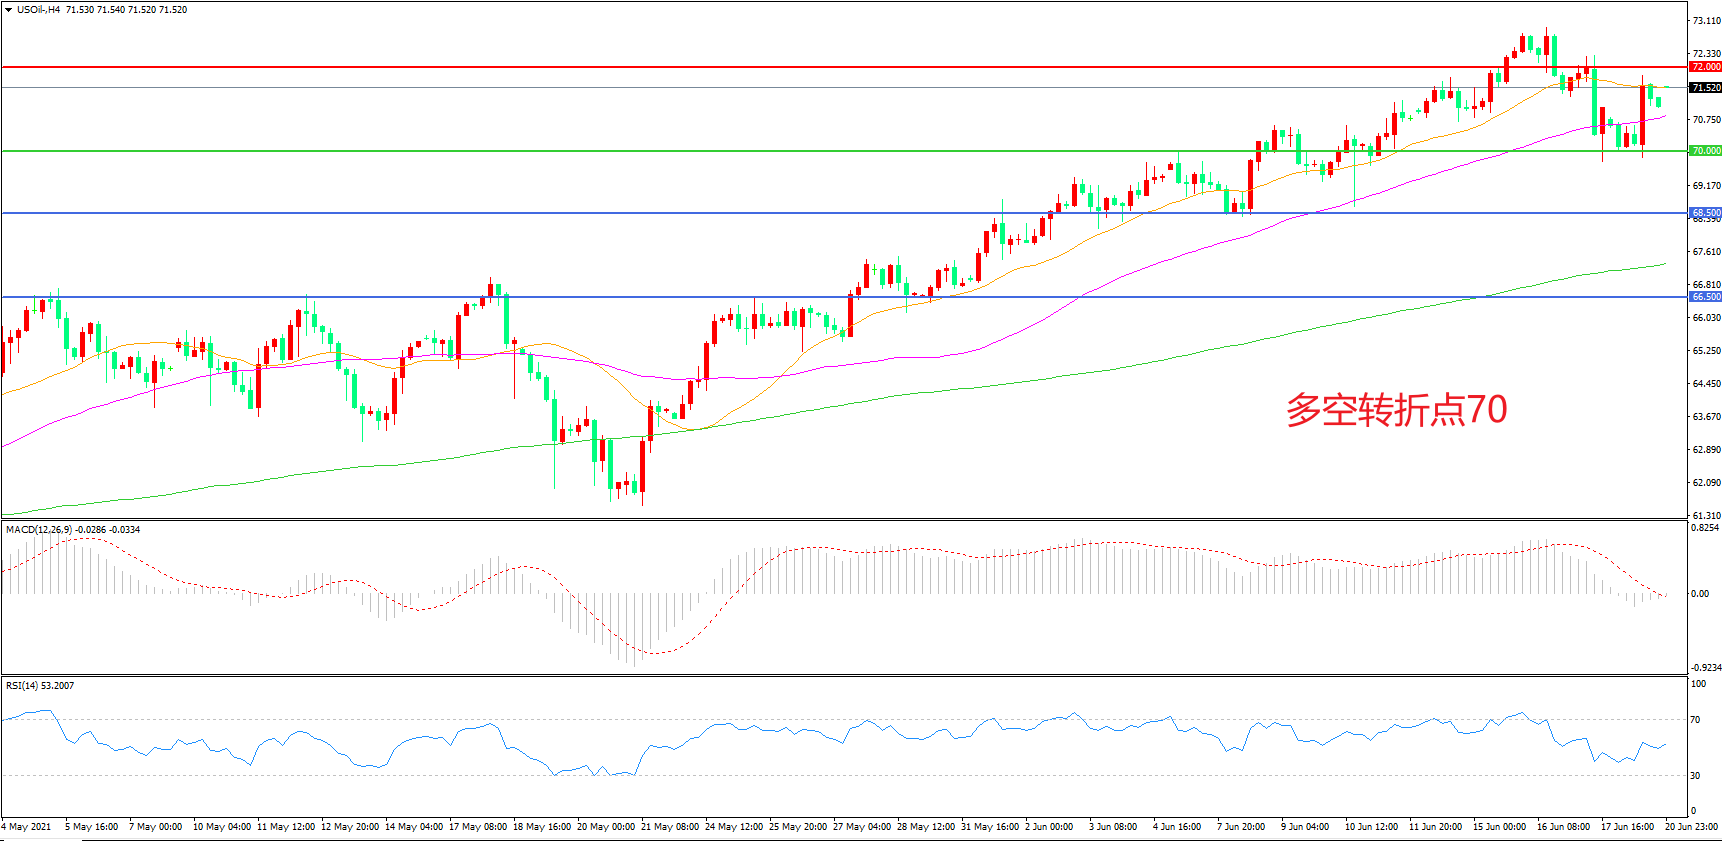Select the red 72.000 price tag
This screenshot has width=1722, height=841.
click(1705, 67)
